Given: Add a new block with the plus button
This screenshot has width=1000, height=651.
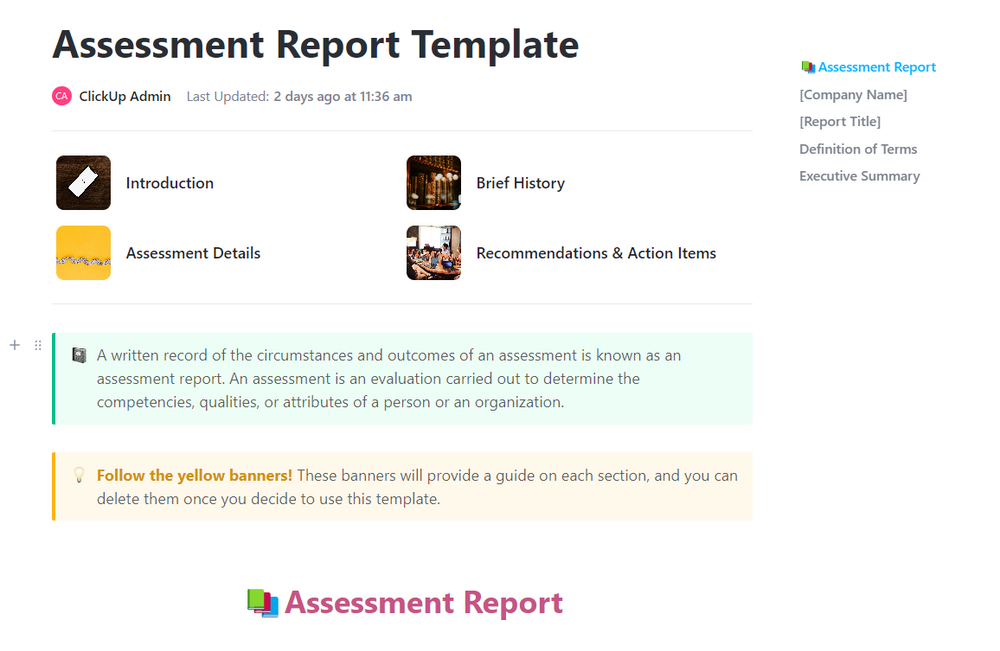Looking at the screenshot, I should coord(14,345).
